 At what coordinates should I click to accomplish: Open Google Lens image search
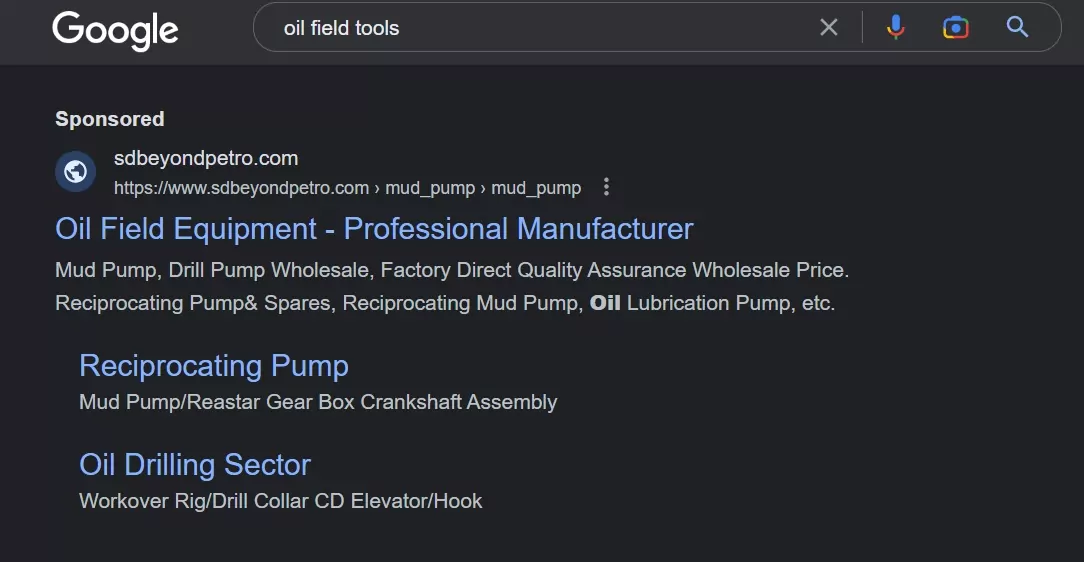(956, 28)
